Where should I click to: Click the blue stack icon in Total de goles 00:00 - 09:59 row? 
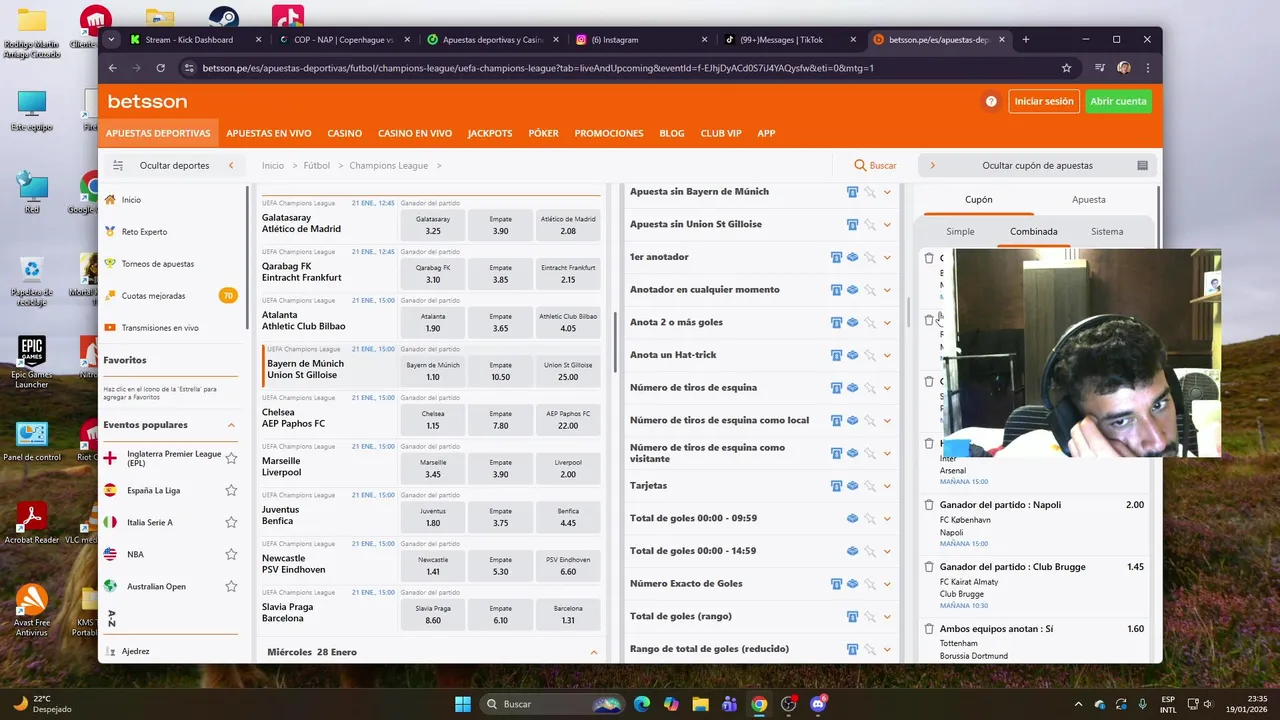click(852, 519)
